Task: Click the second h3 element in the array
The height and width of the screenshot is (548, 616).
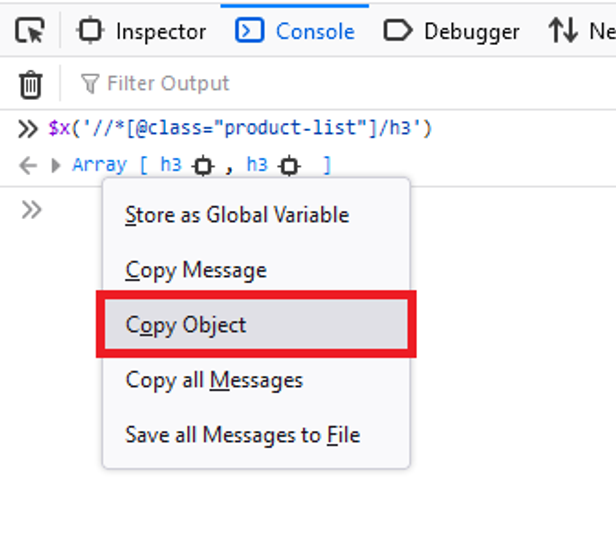Action: 257,165
